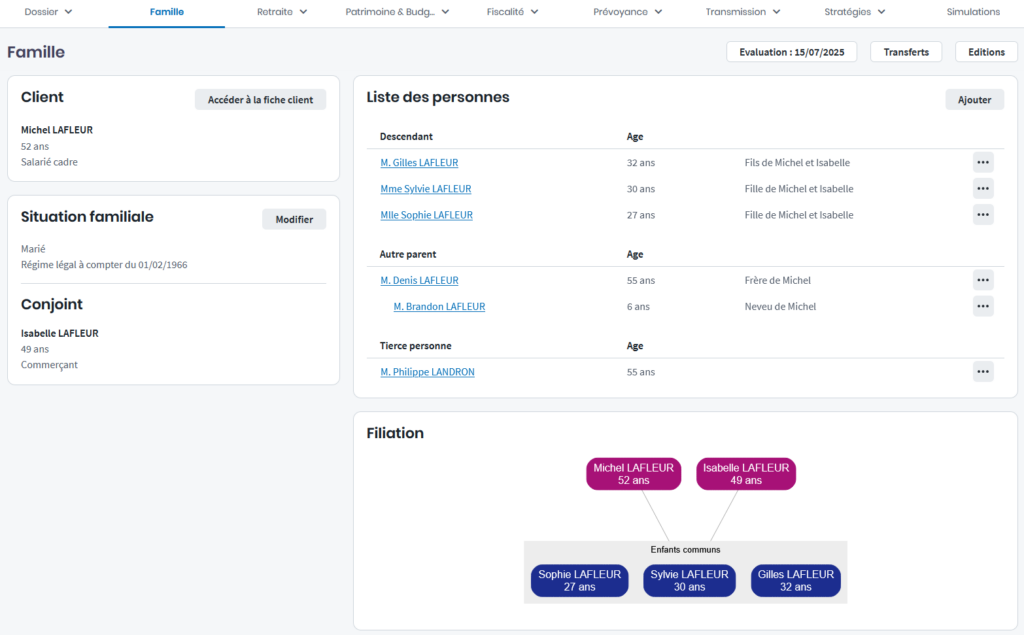The width and height of the screenshot is (1024, 635).
Task: Add a person with Ajouter button
Action: pos(974,99)
